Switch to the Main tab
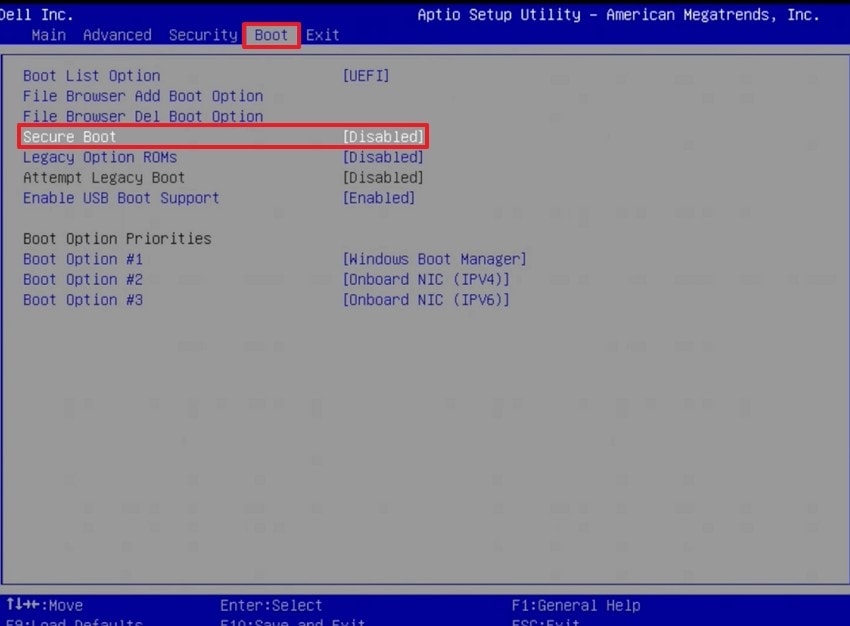Screen dimensions: 850x626 coord(48,35)
